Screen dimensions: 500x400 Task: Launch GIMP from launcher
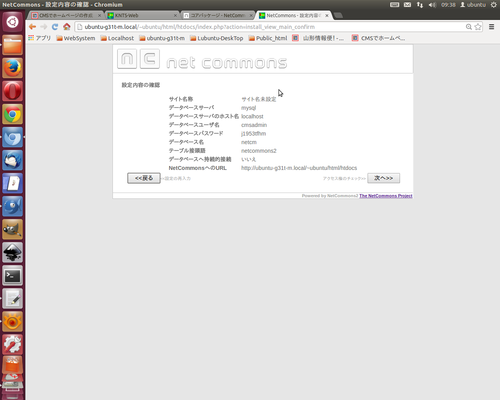[12, 229]
